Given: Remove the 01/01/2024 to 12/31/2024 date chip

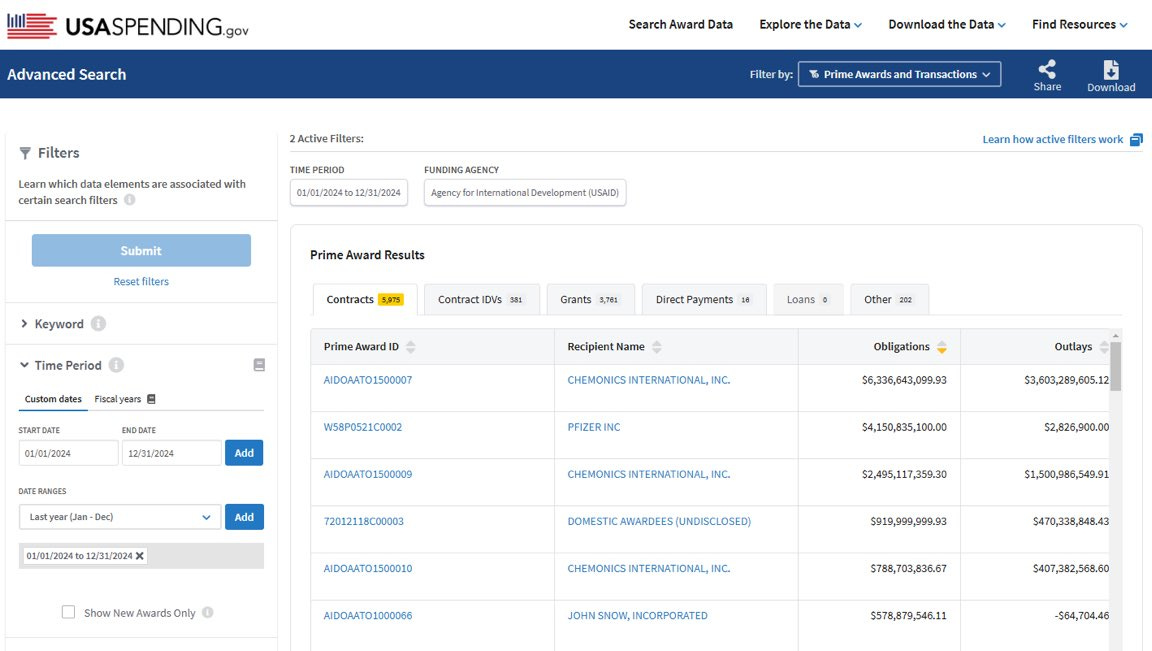Looking at the screenshot, I should coord(140,556).
